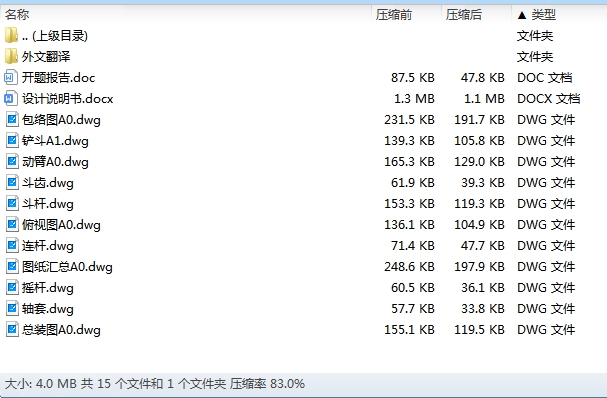Click the 1.1 MB compressed size
The height and width of the screenshot is (398, 607).
[x=484, y=98]
